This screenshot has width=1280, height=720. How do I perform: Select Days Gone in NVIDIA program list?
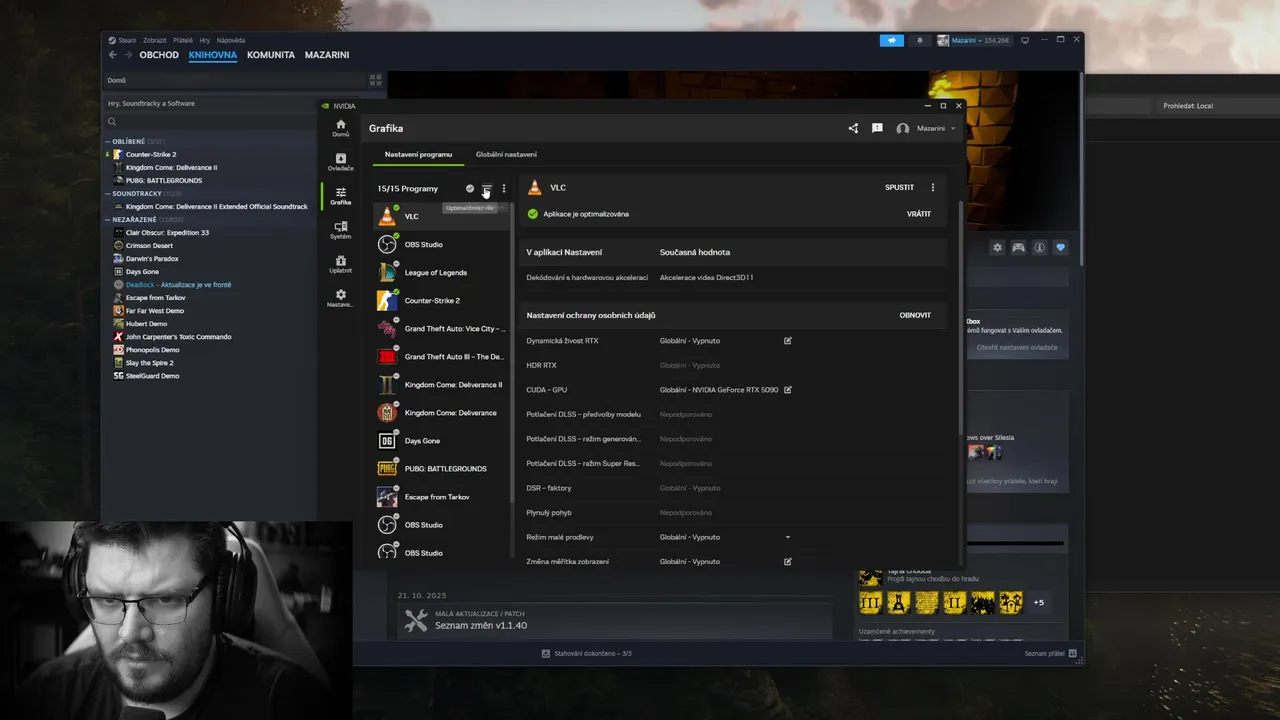(442, 440)
